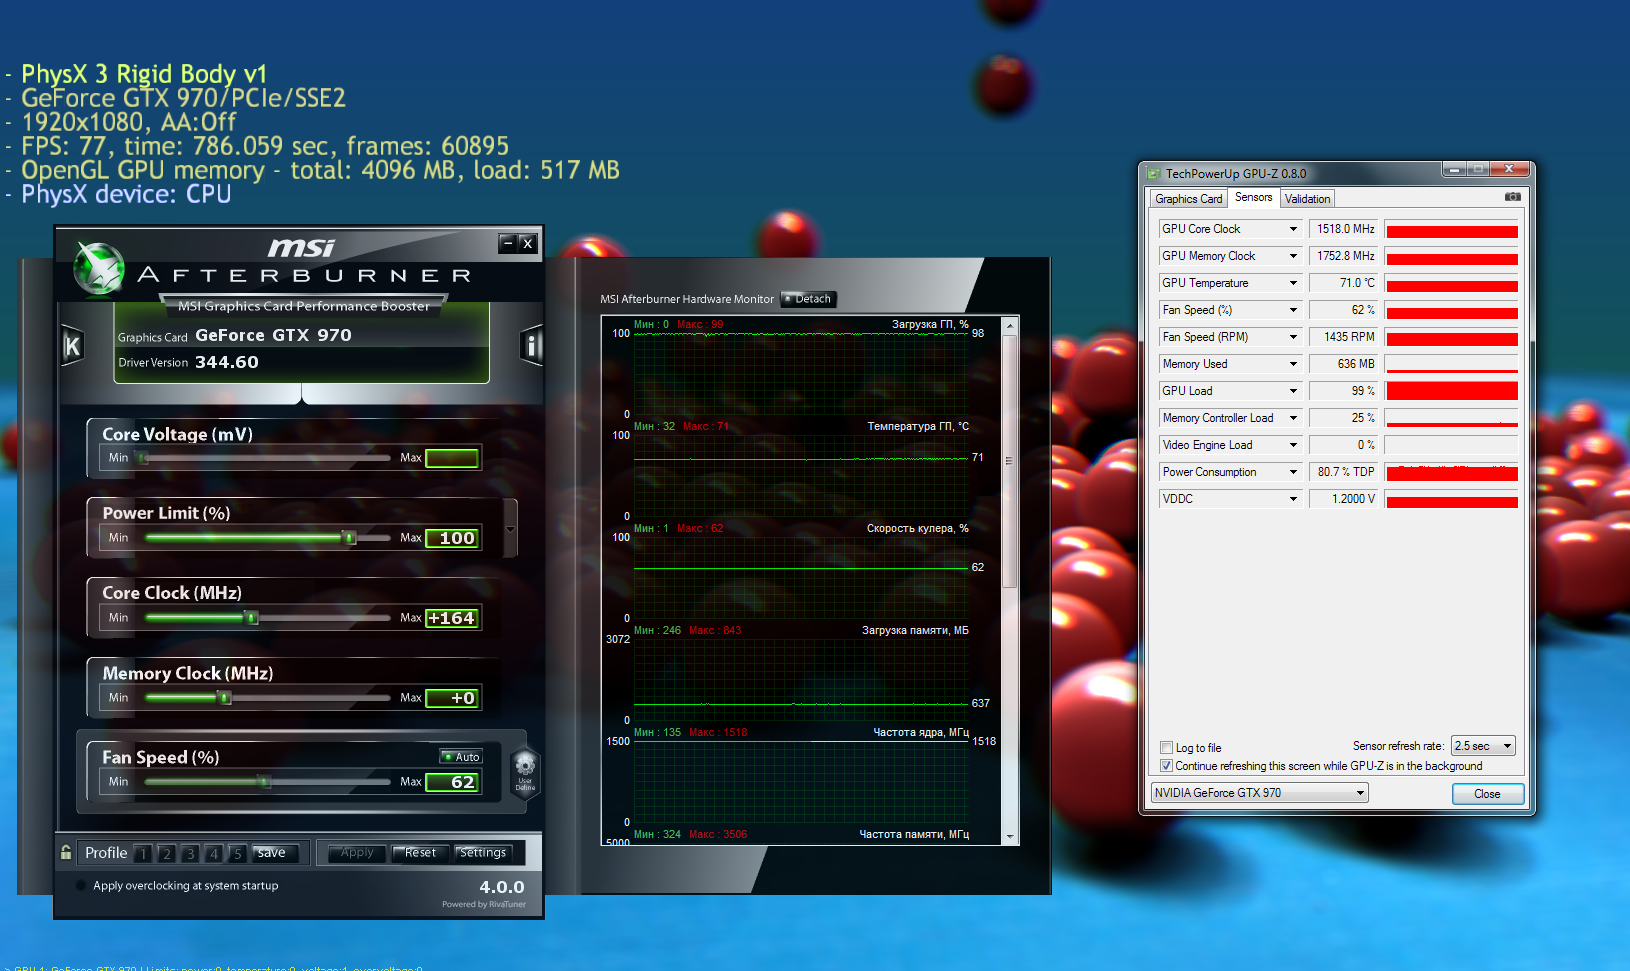Click the Power Consumption value 80.7 % TDP

[1343, 472]
